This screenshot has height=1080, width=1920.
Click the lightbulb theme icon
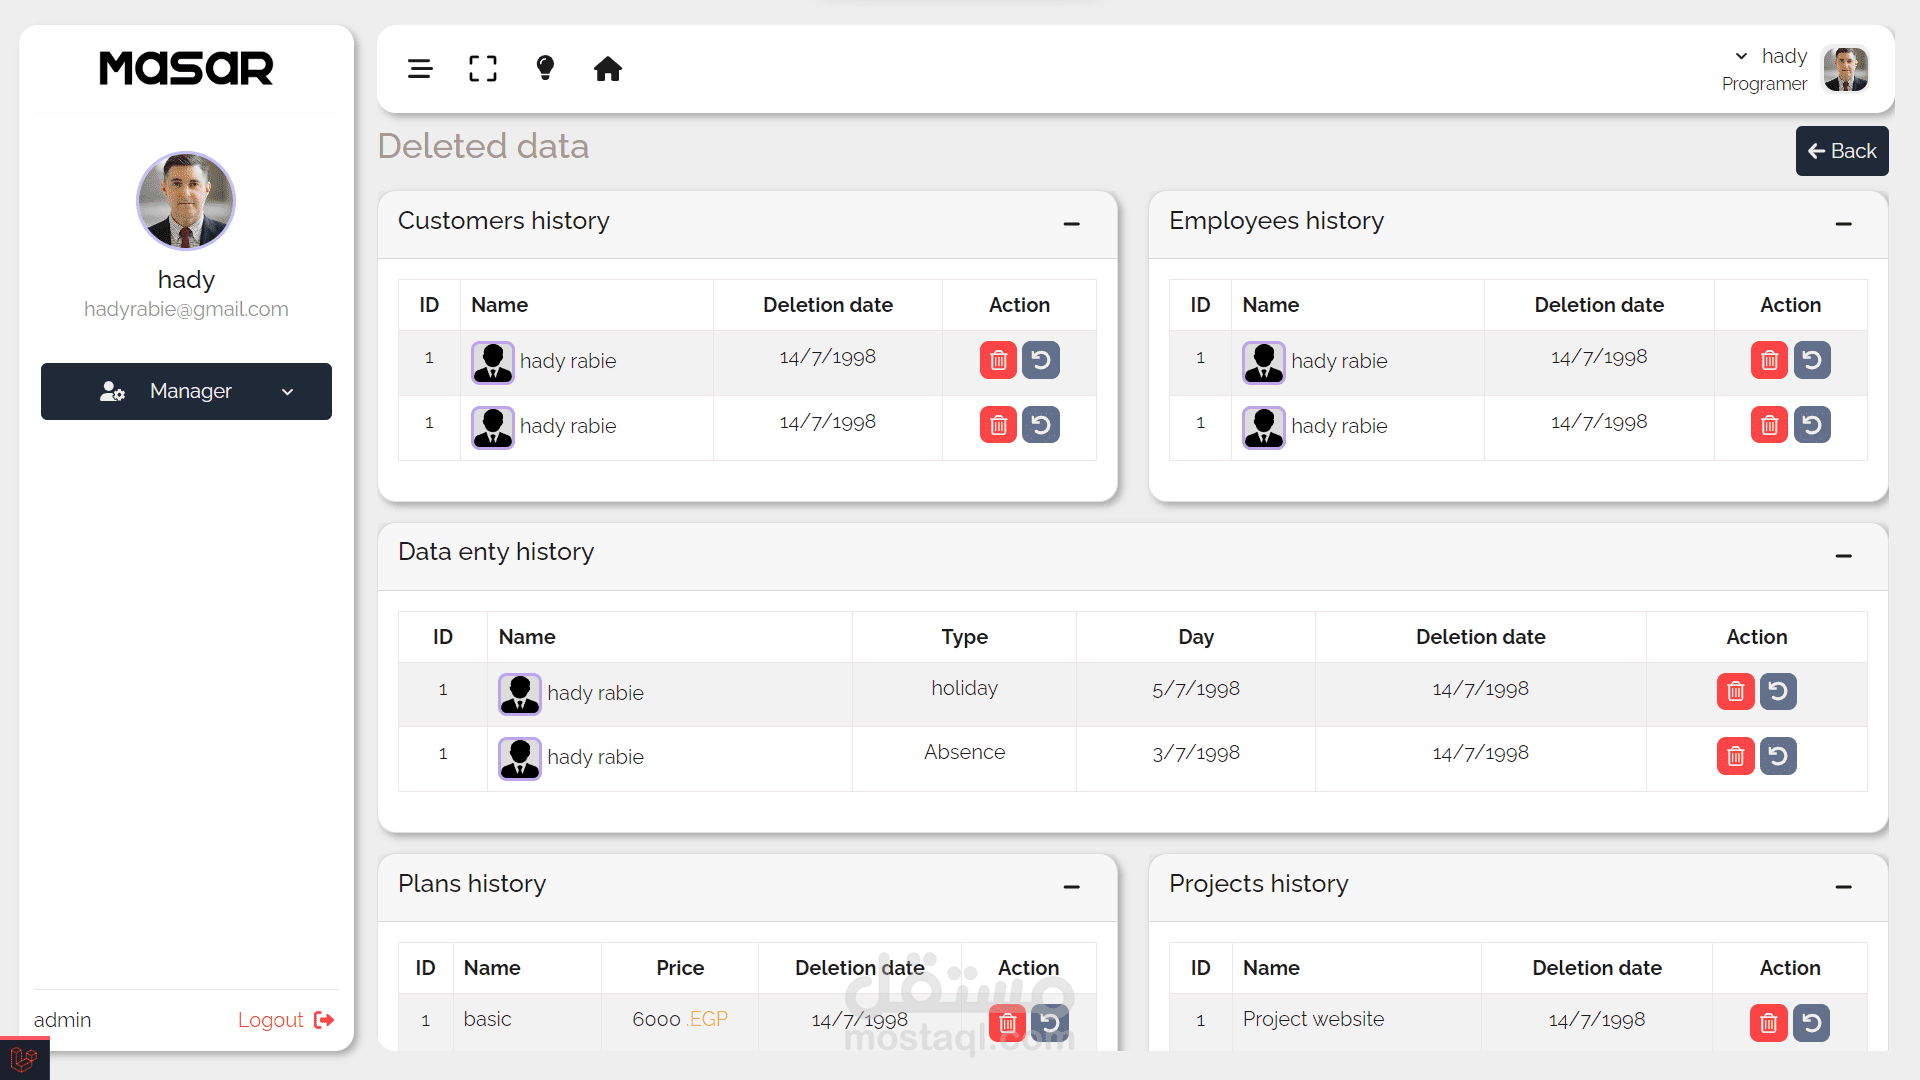545,68
